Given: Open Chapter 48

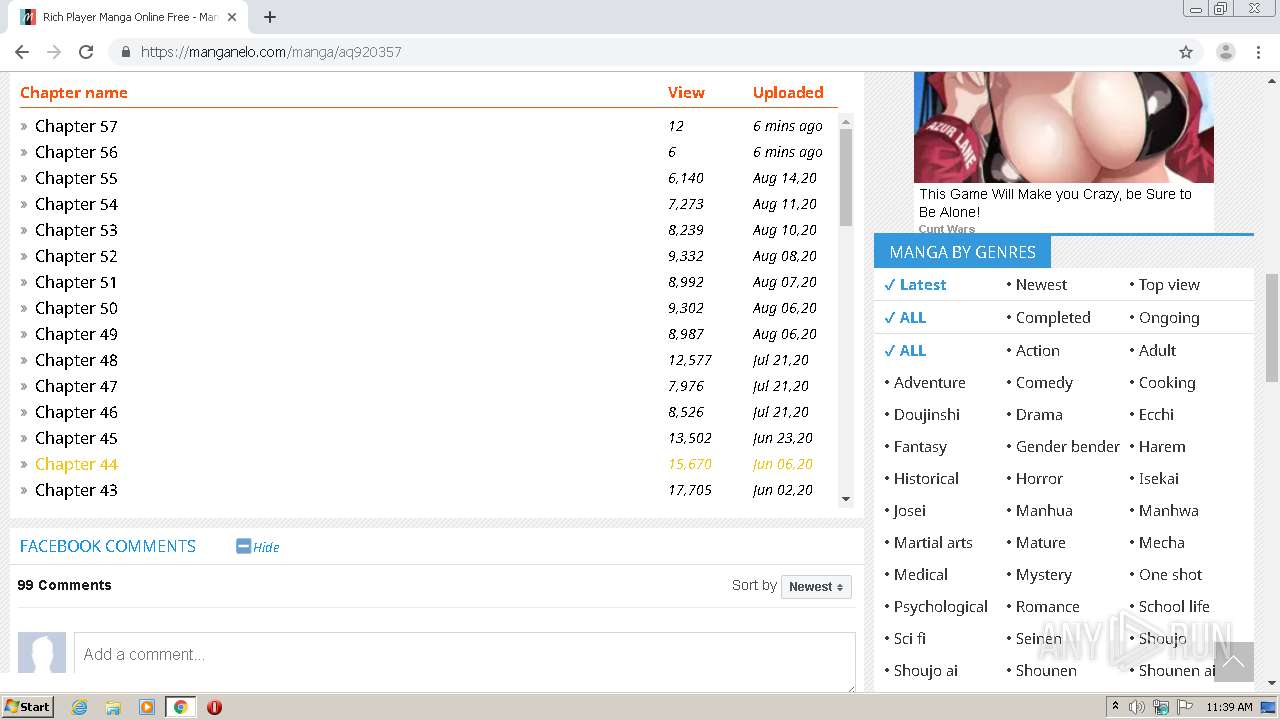Looking at the screenshot, I should (x=76, y=360).
